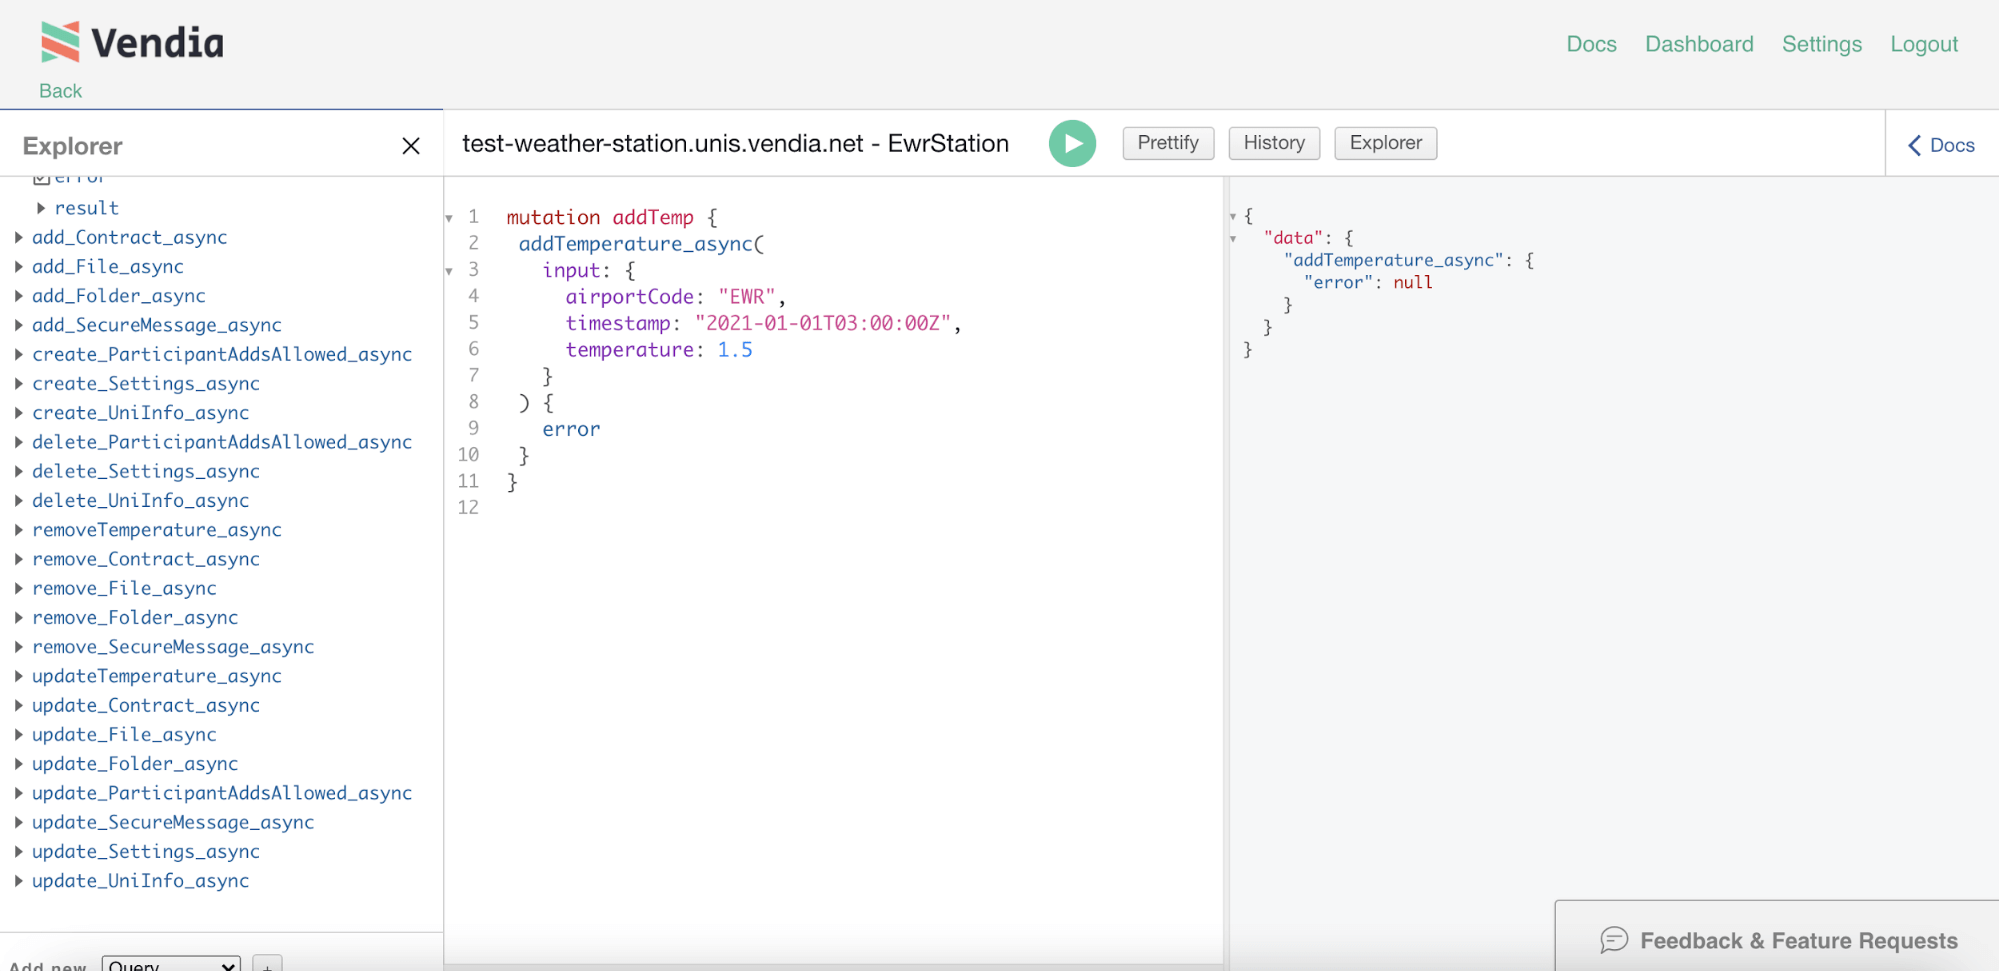This screenshot has width=1999, height=971.
Task: Expand add_Contract_async mutation
Action: click(x=19, y=237)
